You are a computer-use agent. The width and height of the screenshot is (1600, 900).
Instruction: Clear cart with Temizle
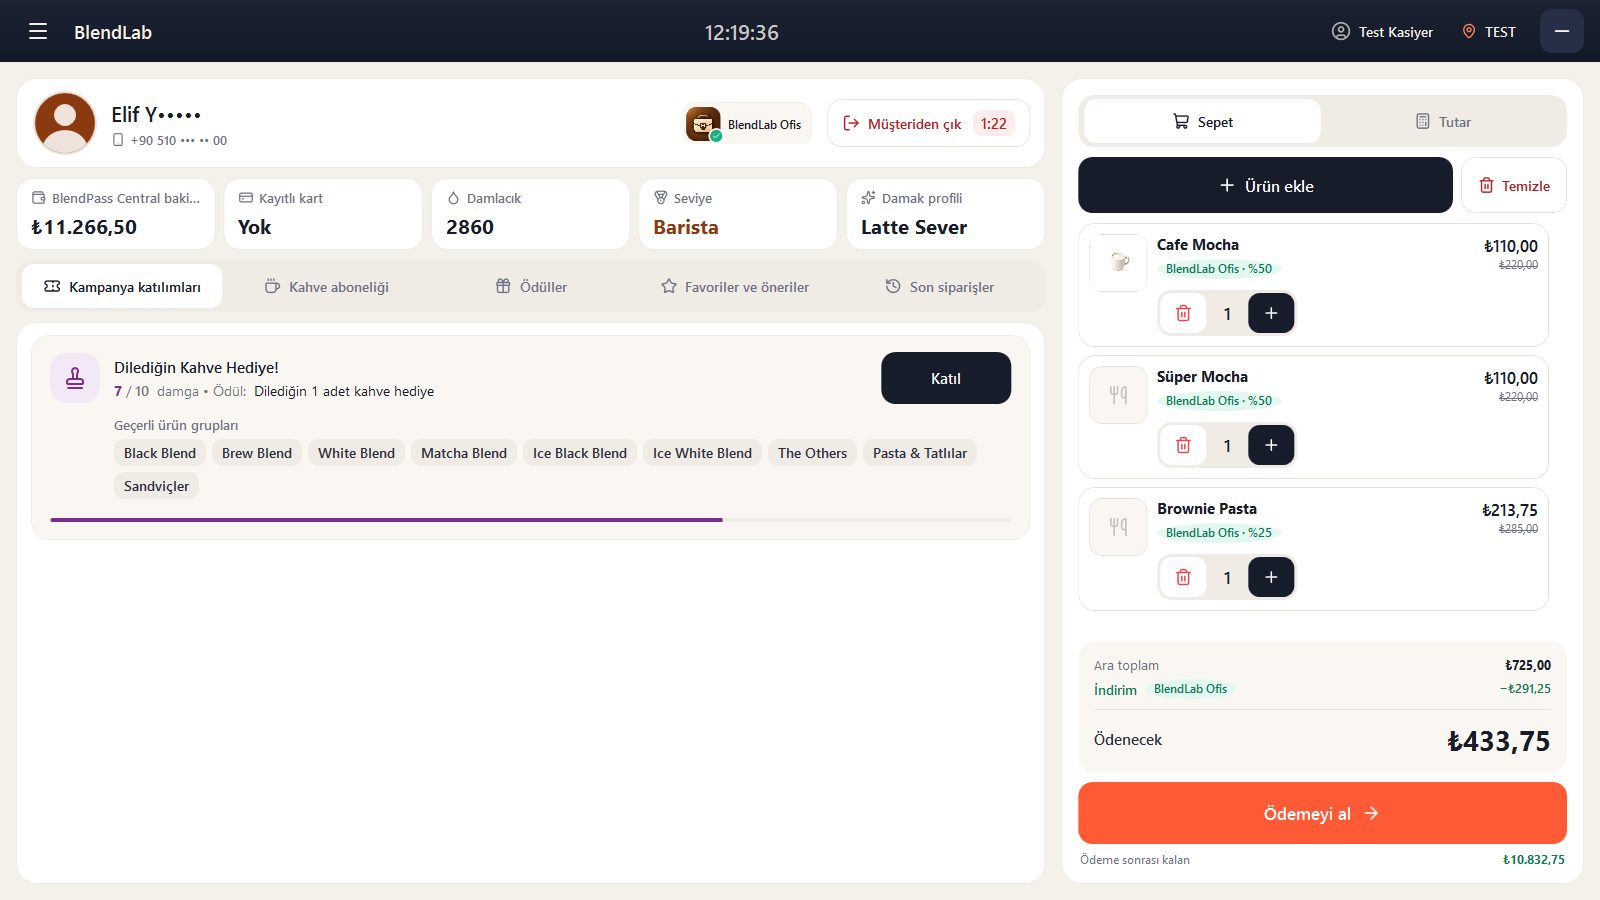(x=1514, y=185)
